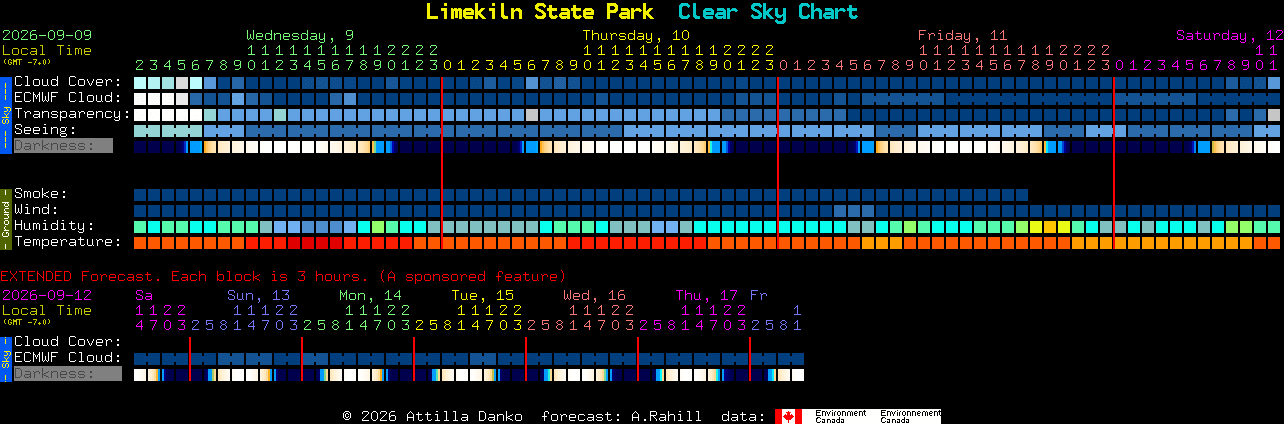Click the Humidity row label
This screenshot has width=1284, height=424.
[x=54, y=226]
